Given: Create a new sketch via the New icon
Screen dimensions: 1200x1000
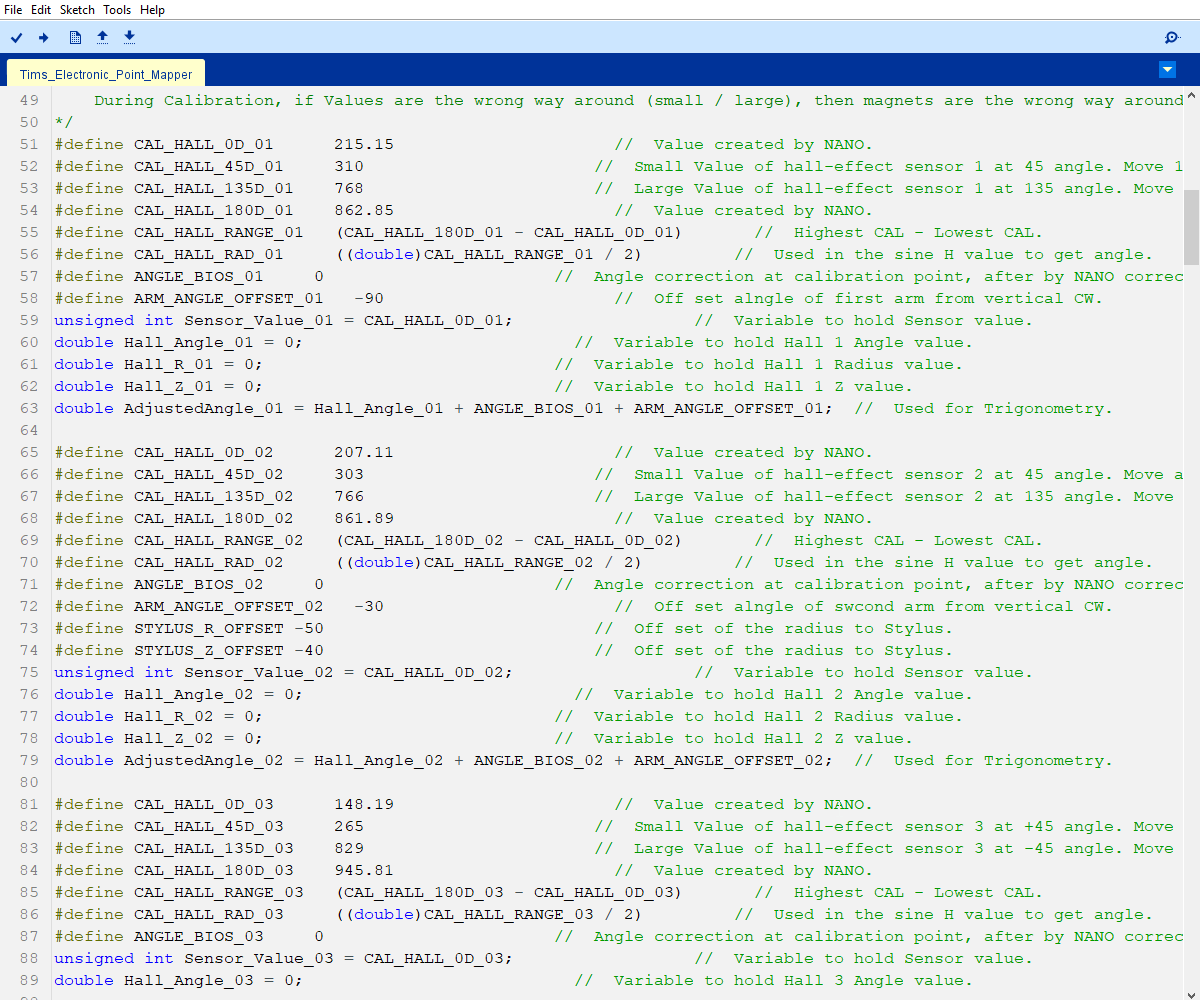Looking at the screenshot, I should tap(74, 37).
